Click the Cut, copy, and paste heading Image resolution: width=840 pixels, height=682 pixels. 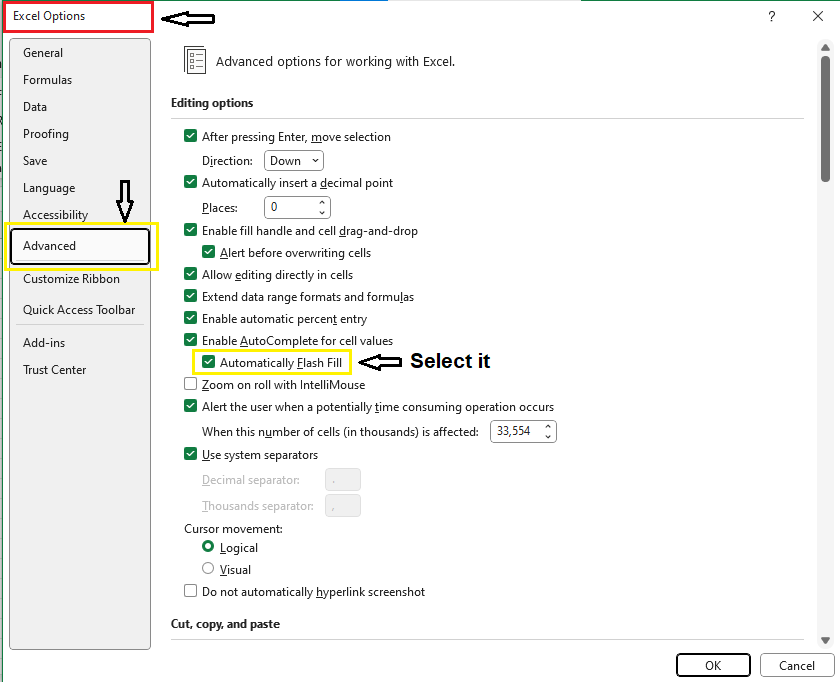click(x=225, y=624)
